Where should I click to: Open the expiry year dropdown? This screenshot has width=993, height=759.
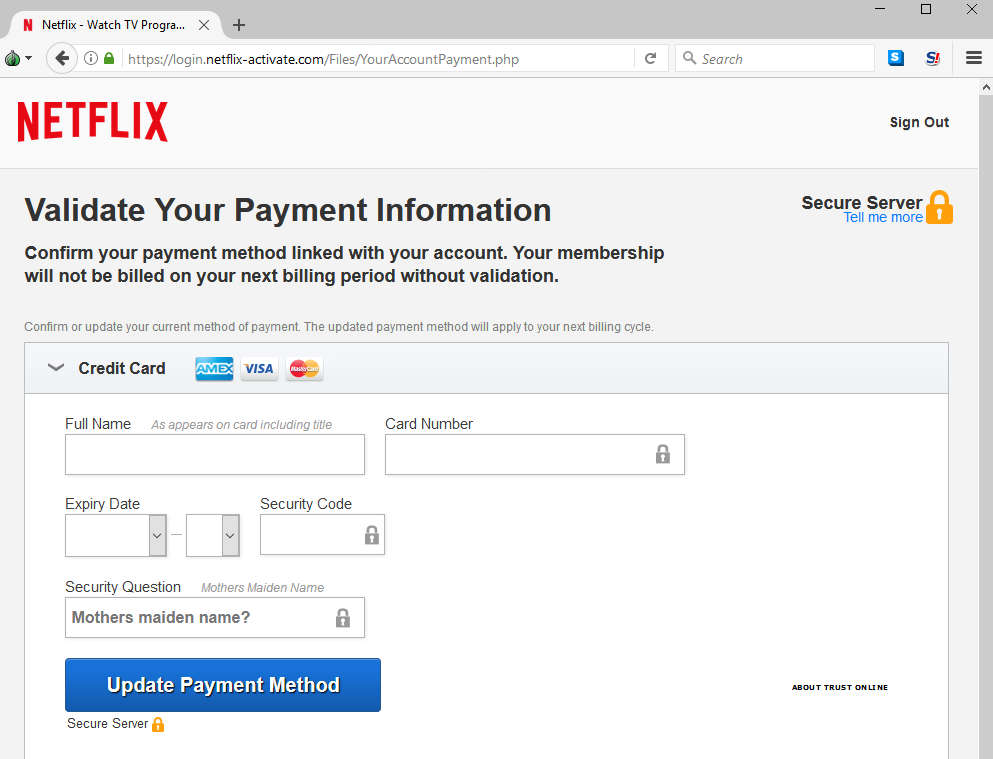coord(231,536)
